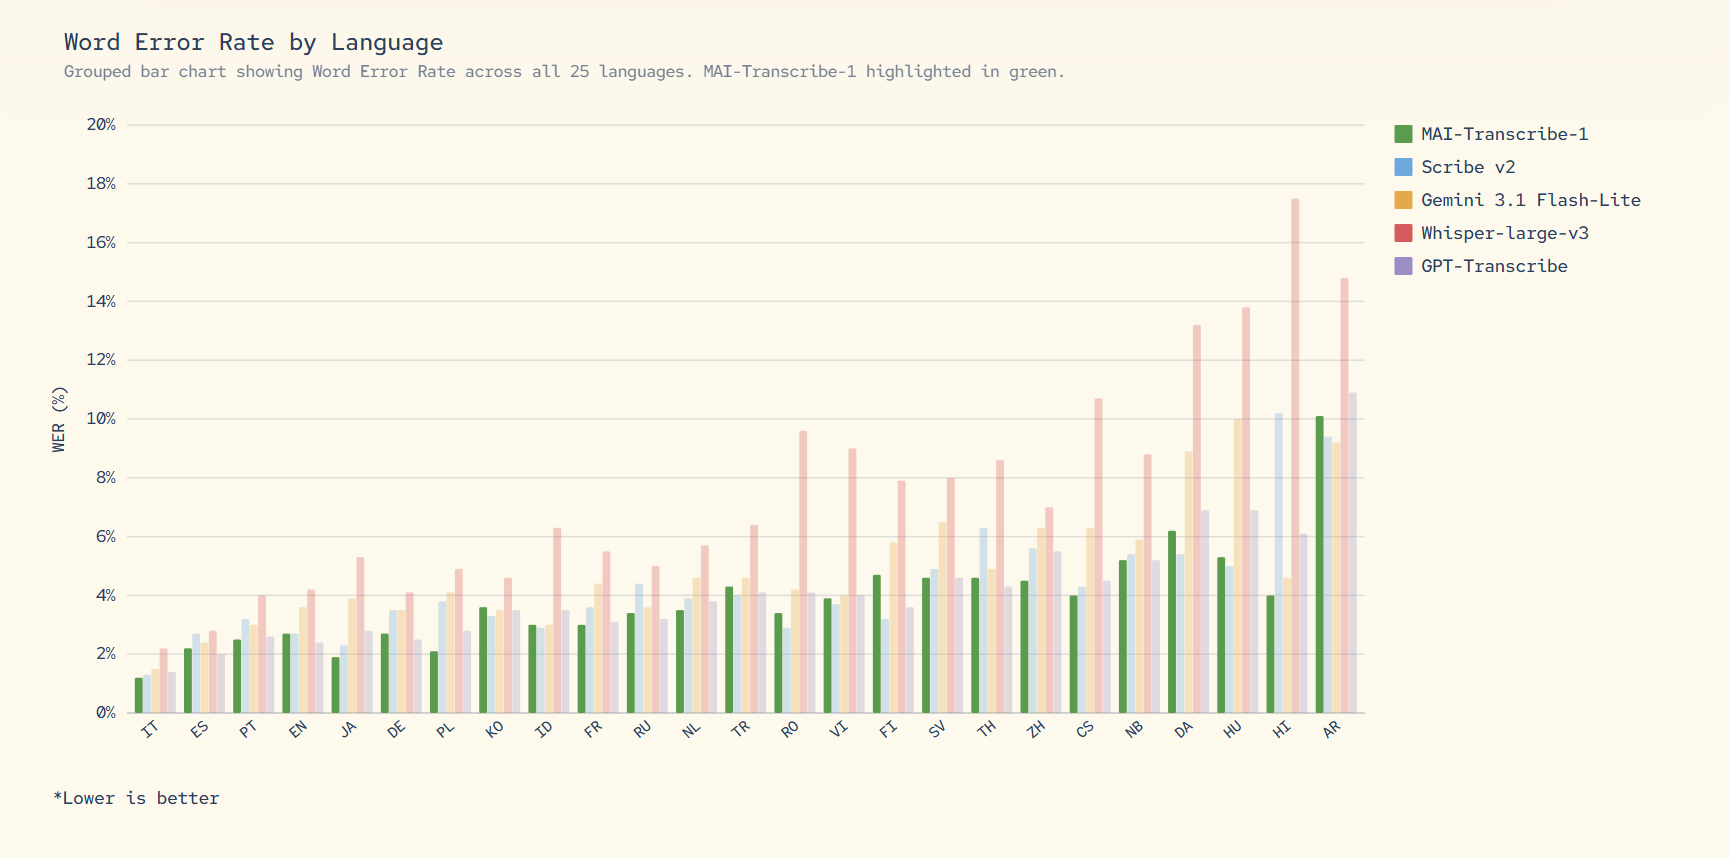
Task: Click the '*Lower is better' footnote
Action: click(x=136, y=798)
